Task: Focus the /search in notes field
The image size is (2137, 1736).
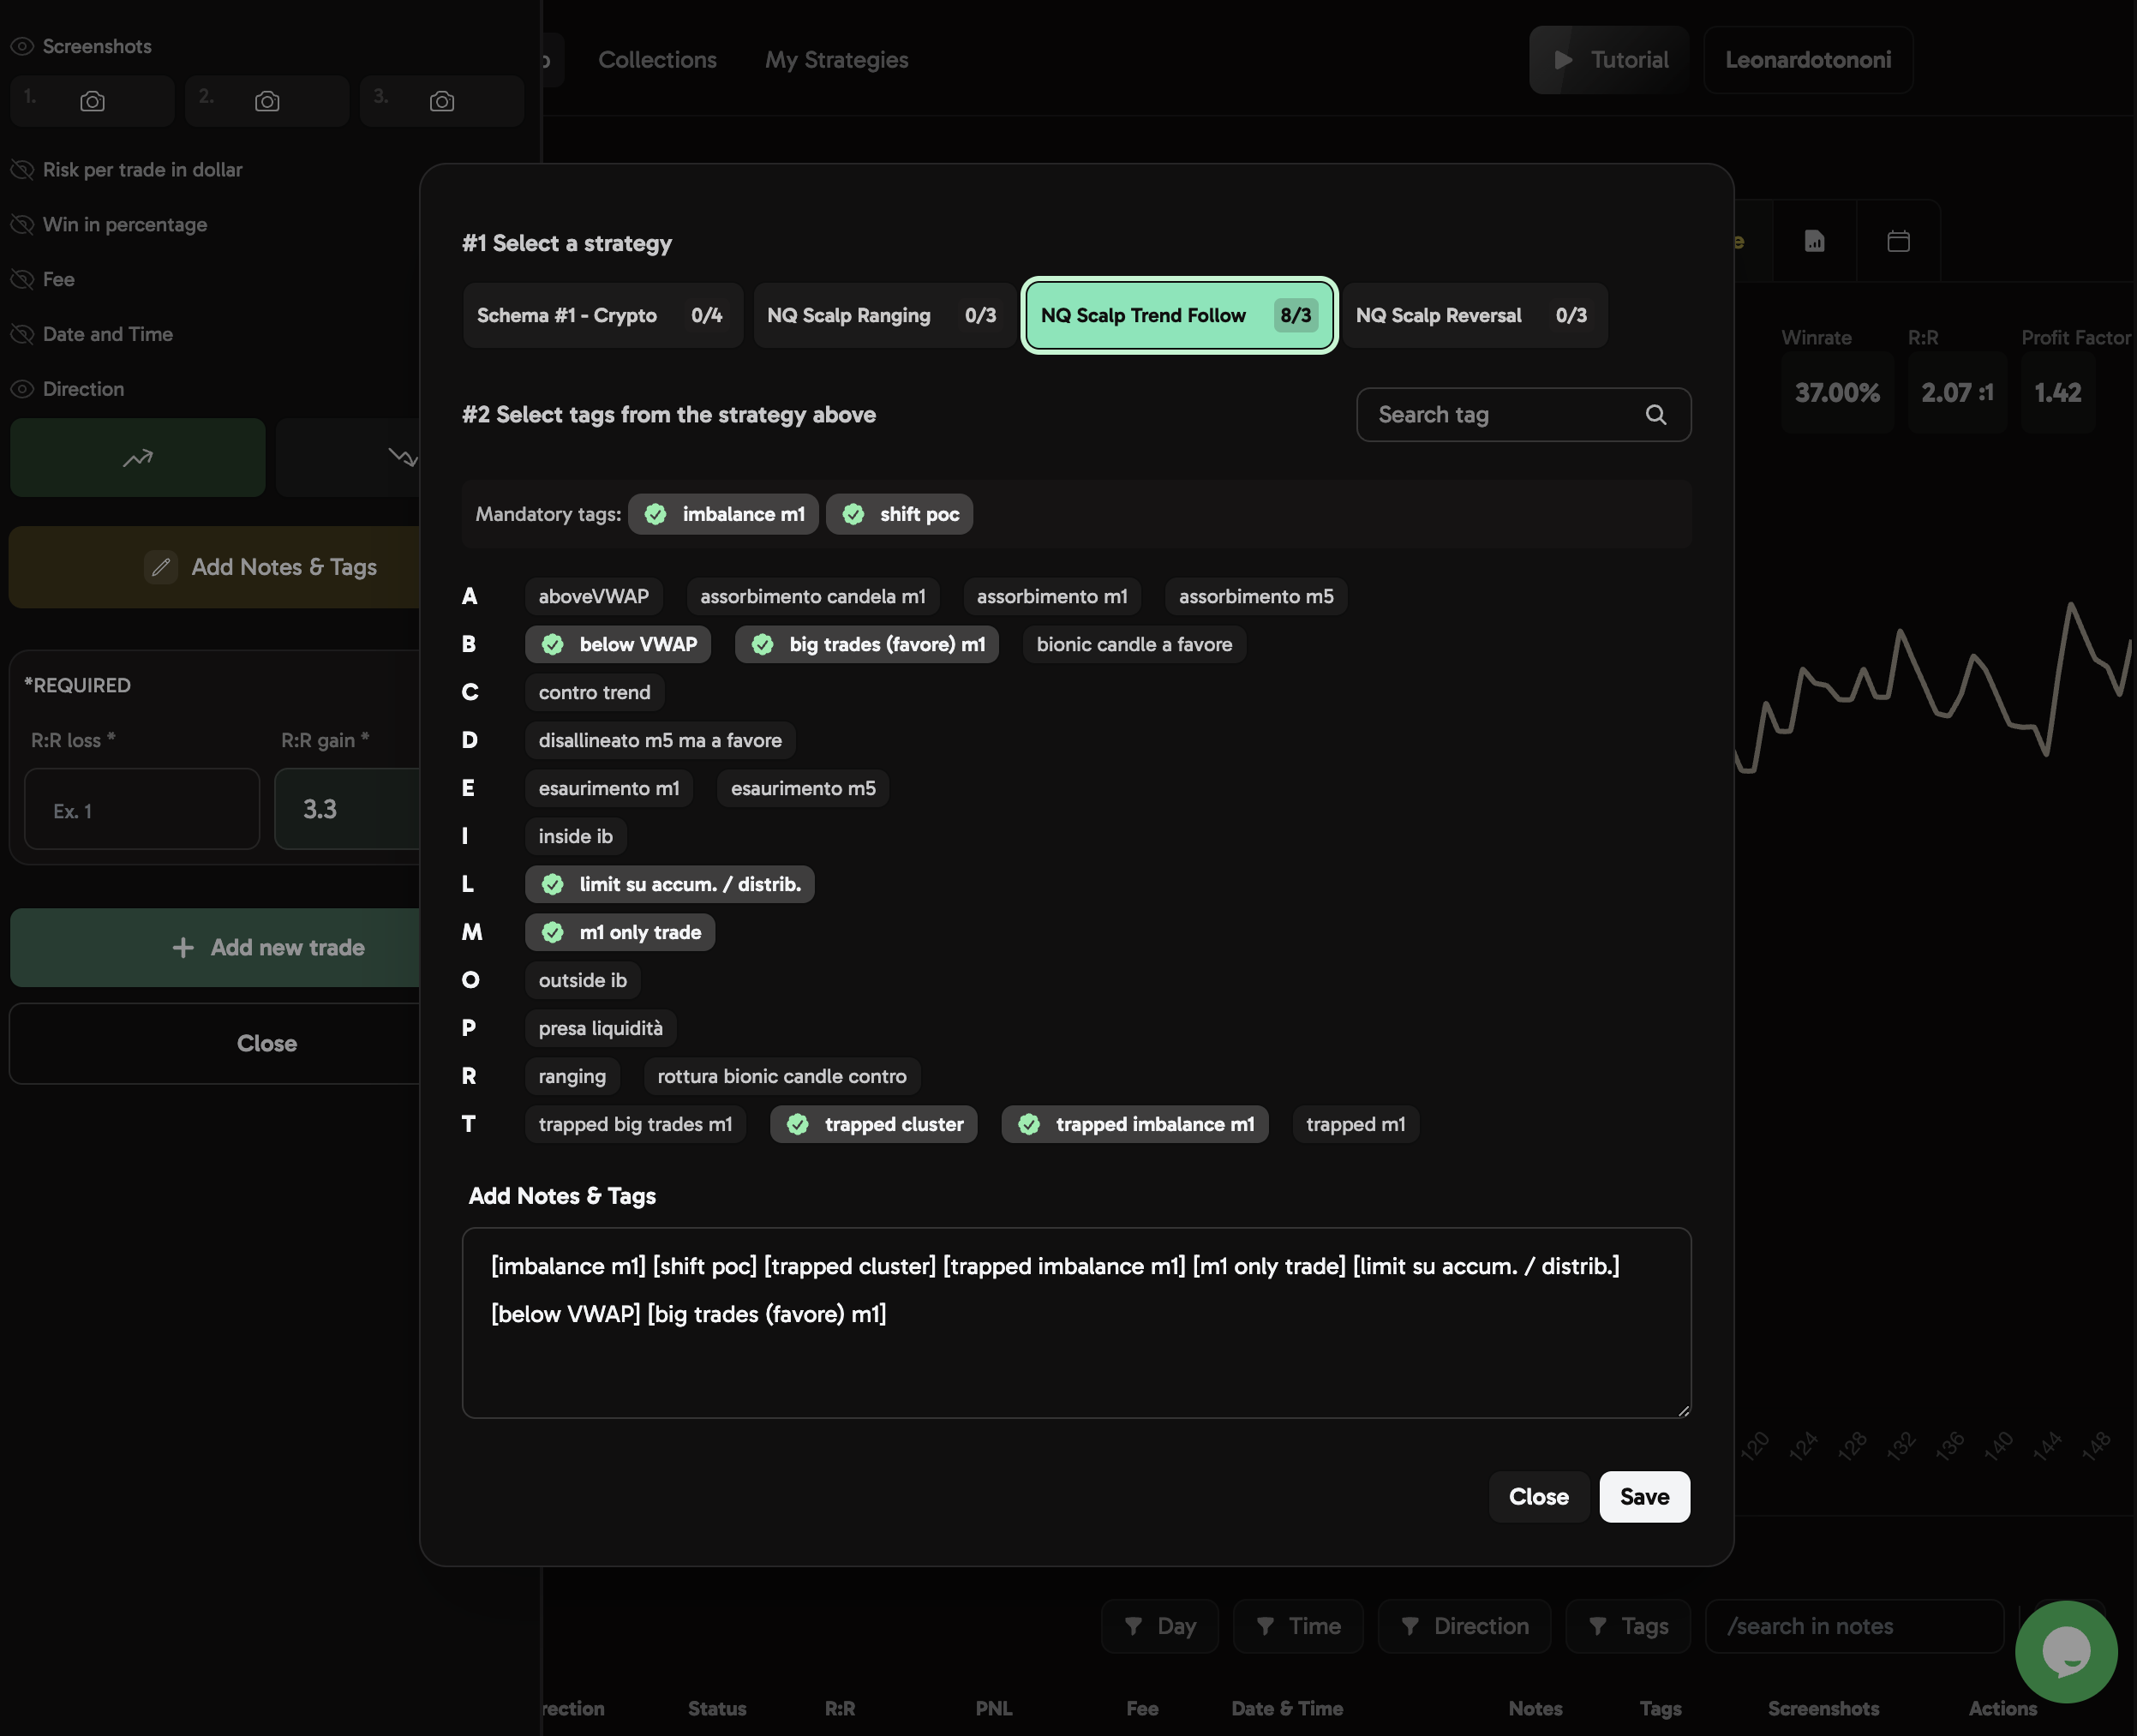Action: point(1855,1626)
